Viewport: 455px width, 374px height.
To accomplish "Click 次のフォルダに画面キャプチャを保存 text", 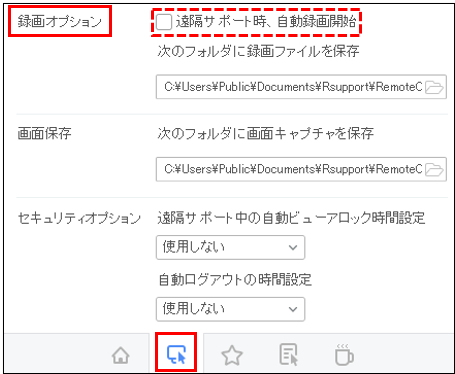I will click(x=265, y=133).
